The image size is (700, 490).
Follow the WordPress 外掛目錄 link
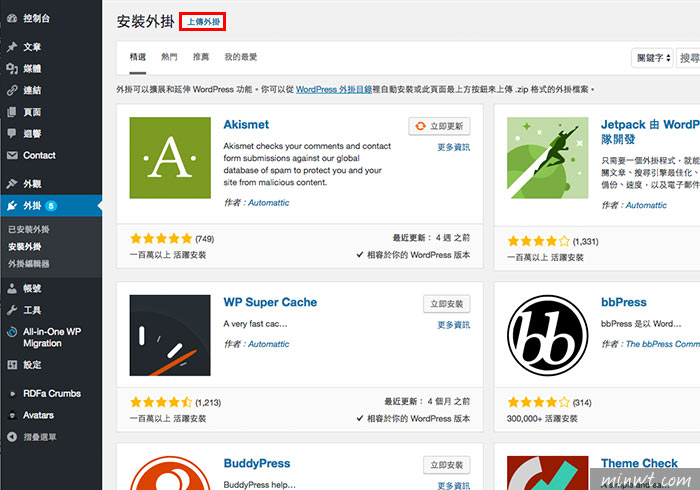pos(333,89)
